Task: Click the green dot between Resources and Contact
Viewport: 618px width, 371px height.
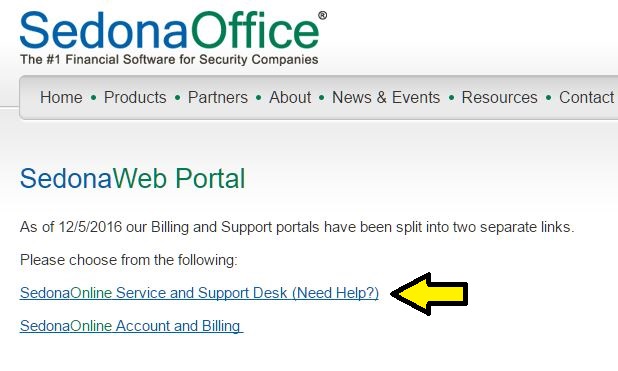Action: (548, 97)
